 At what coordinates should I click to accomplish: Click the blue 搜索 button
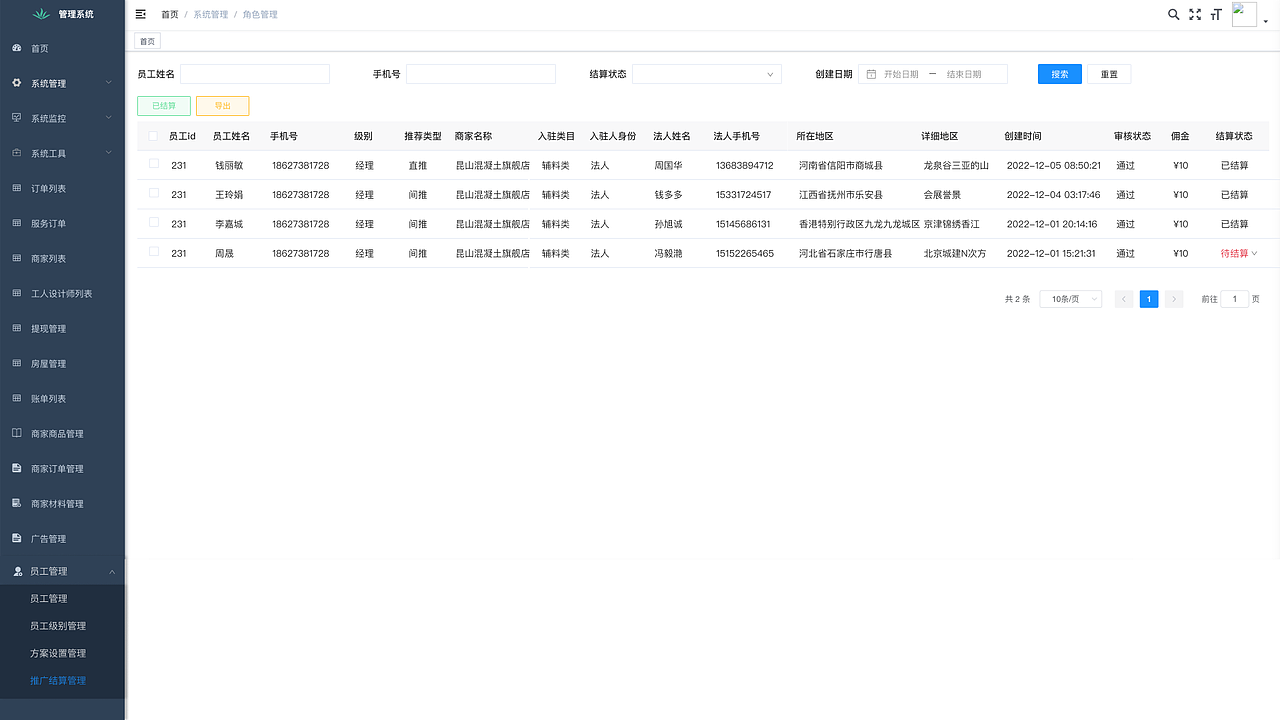tap(1060, 74)
